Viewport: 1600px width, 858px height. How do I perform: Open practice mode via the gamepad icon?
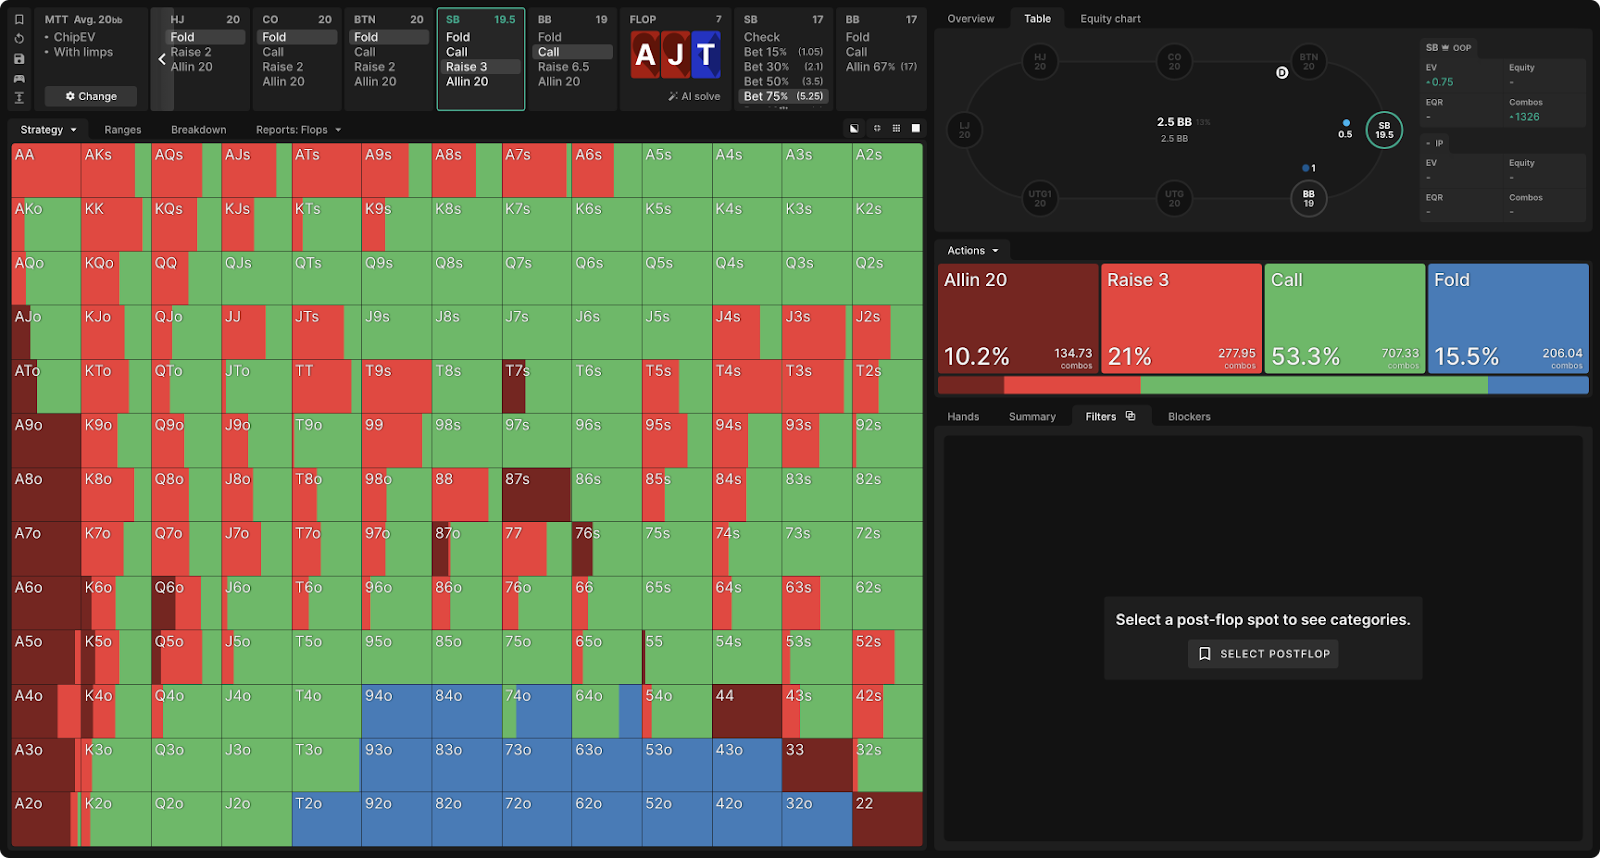[x=19, y=78]
